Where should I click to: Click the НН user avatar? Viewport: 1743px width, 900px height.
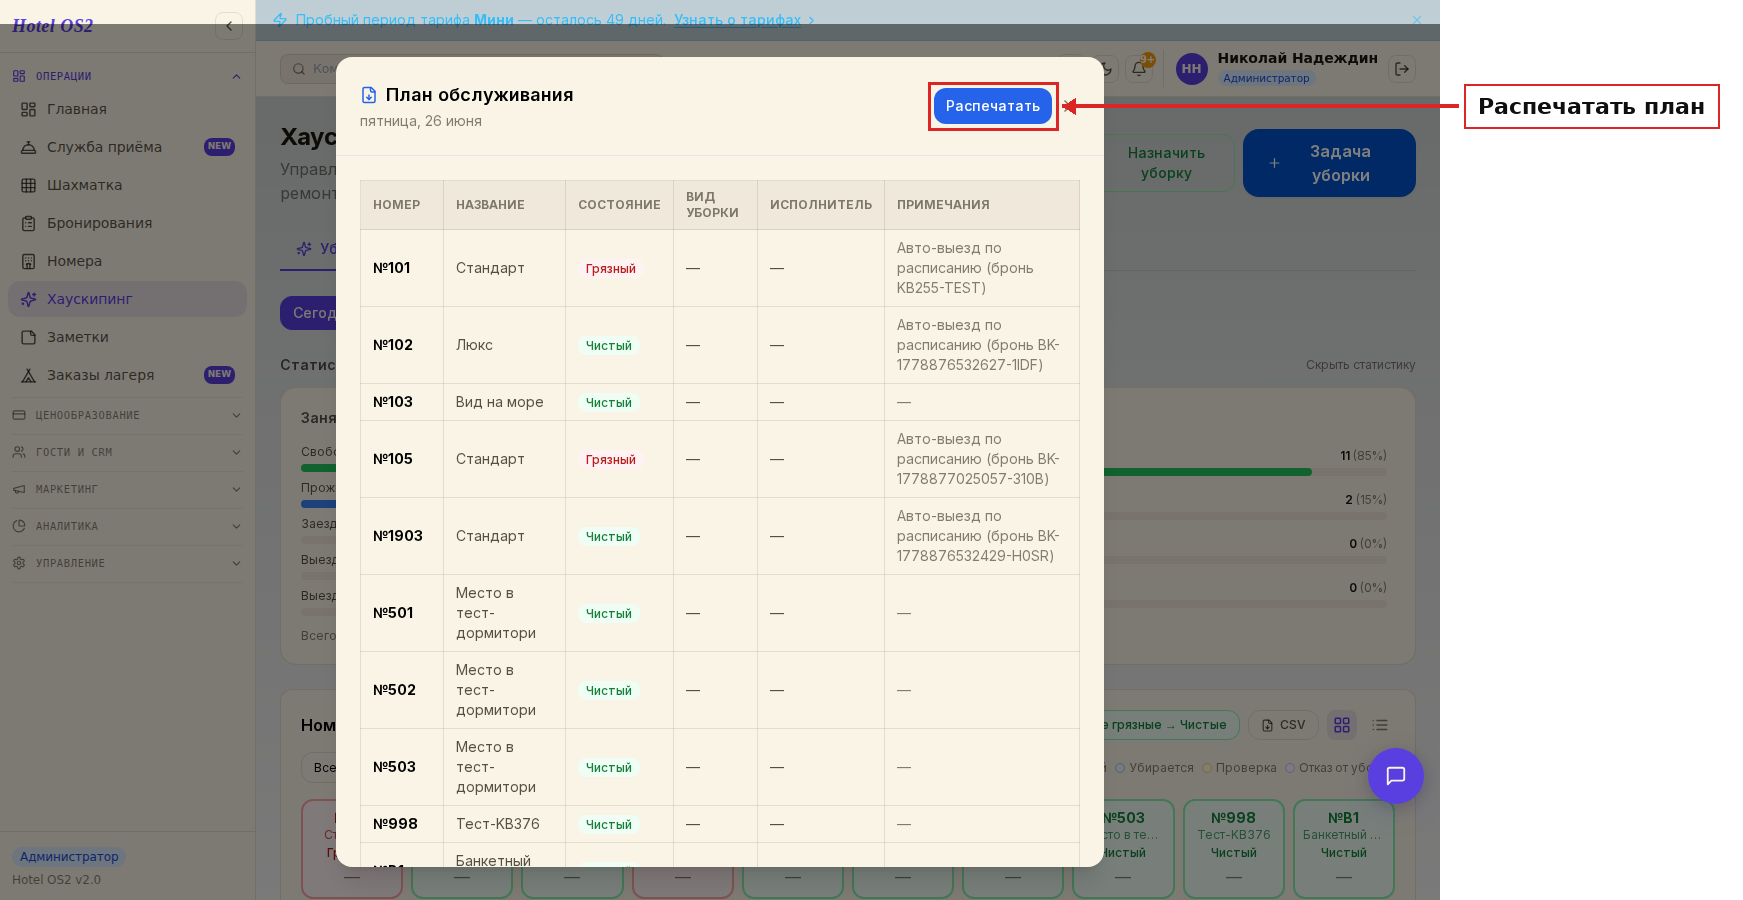click(1191, 68)
